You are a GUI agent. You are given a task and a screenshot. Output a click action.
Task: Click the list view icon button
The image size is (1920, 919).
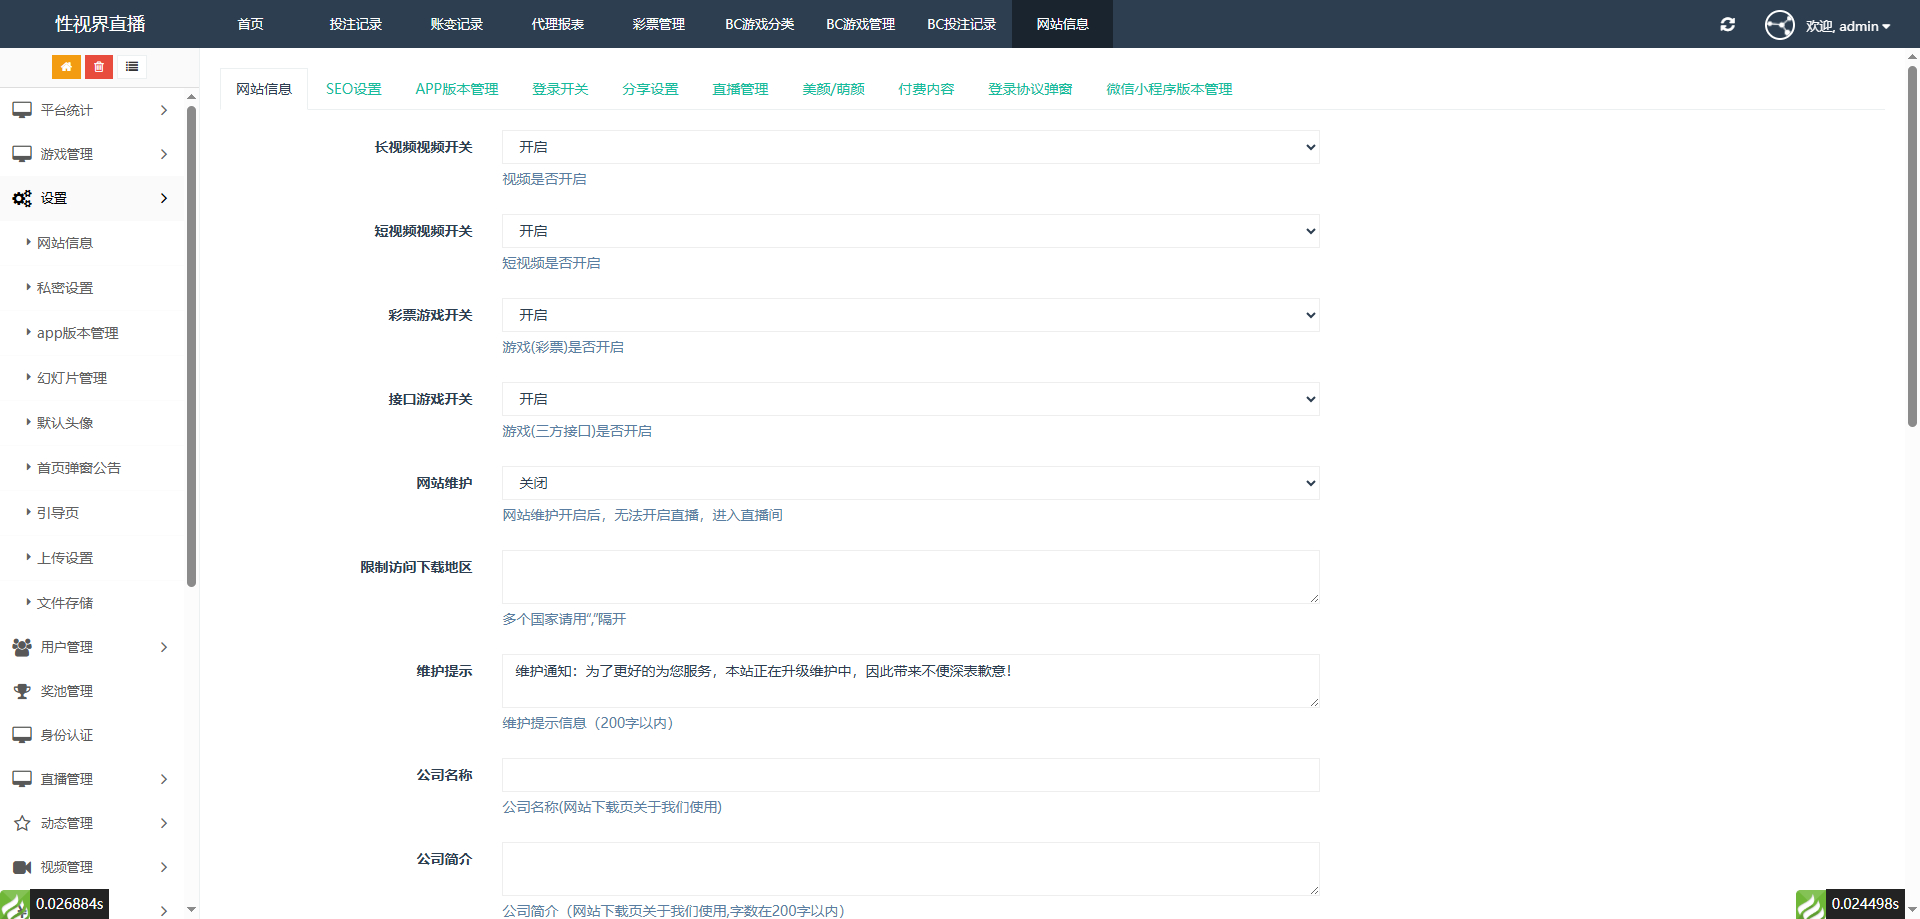[132, 67]
